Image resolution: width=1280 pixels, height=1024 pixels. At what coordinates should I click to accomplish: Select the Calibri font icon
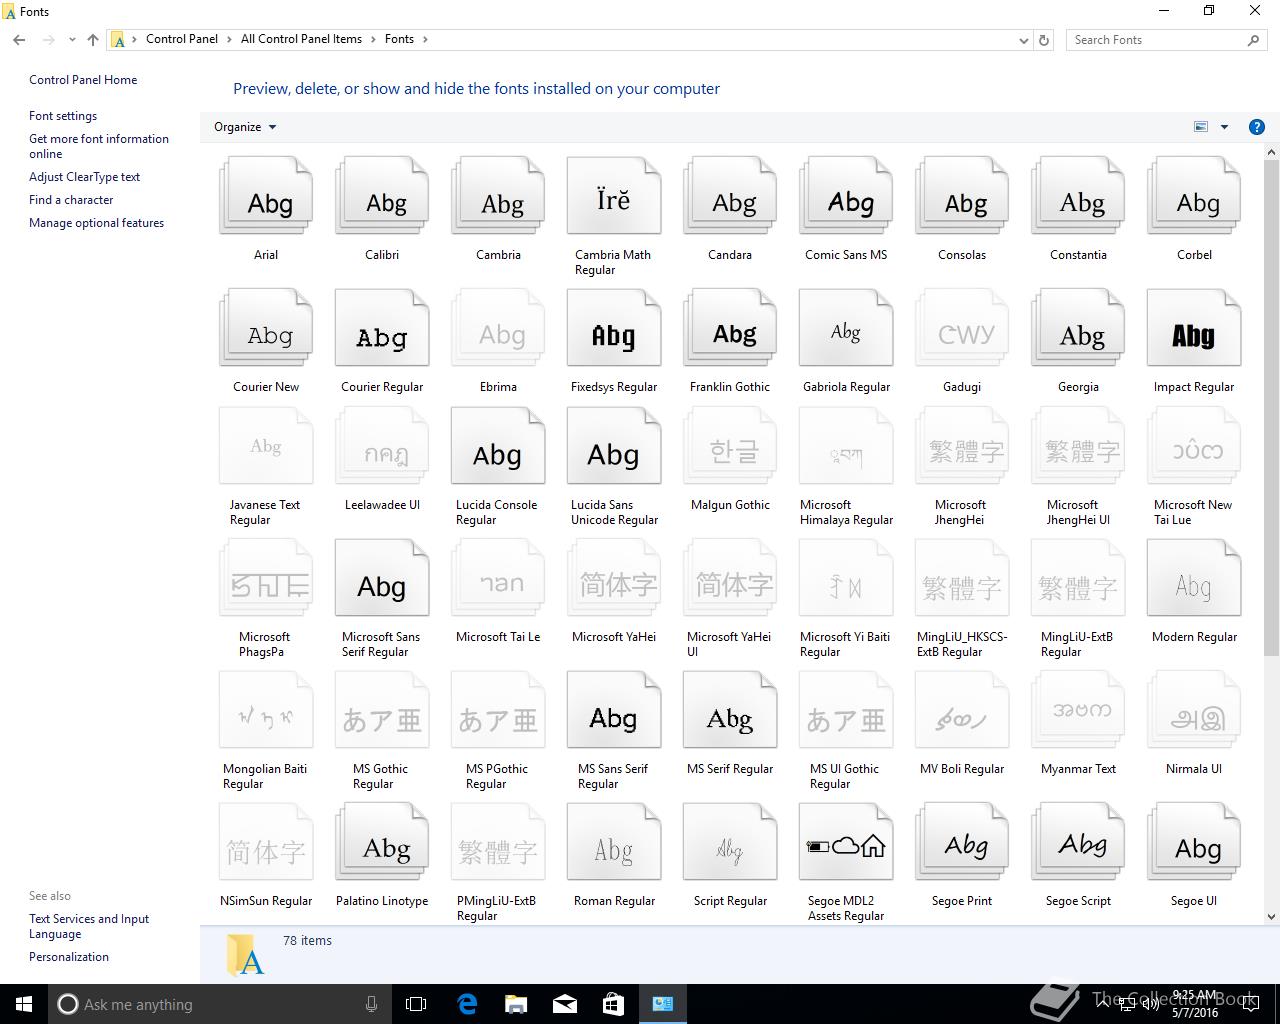(382, 196)
